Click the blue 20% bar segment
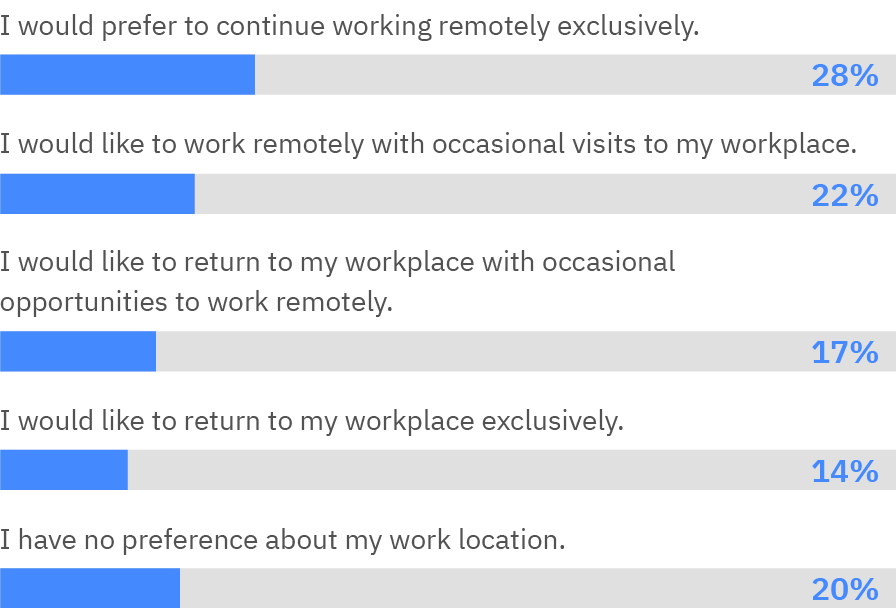The width and height of the screenshot is (896, 608). click(x=90, y=588)
